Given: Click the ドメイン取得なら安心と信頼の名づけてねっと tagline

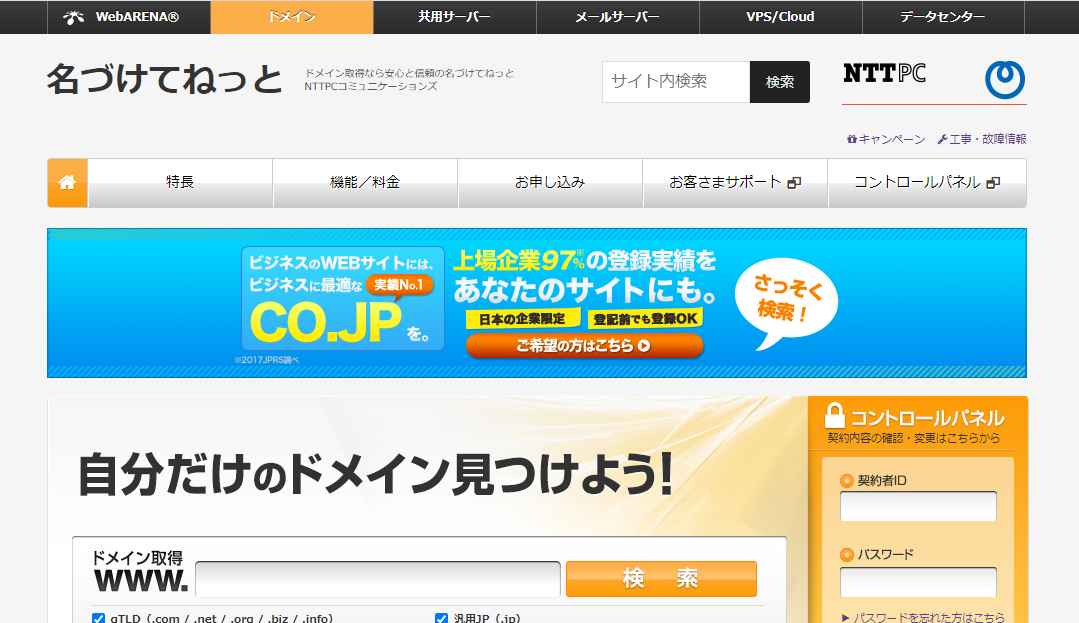Looking at the screenshot, I should coord(409,73).
